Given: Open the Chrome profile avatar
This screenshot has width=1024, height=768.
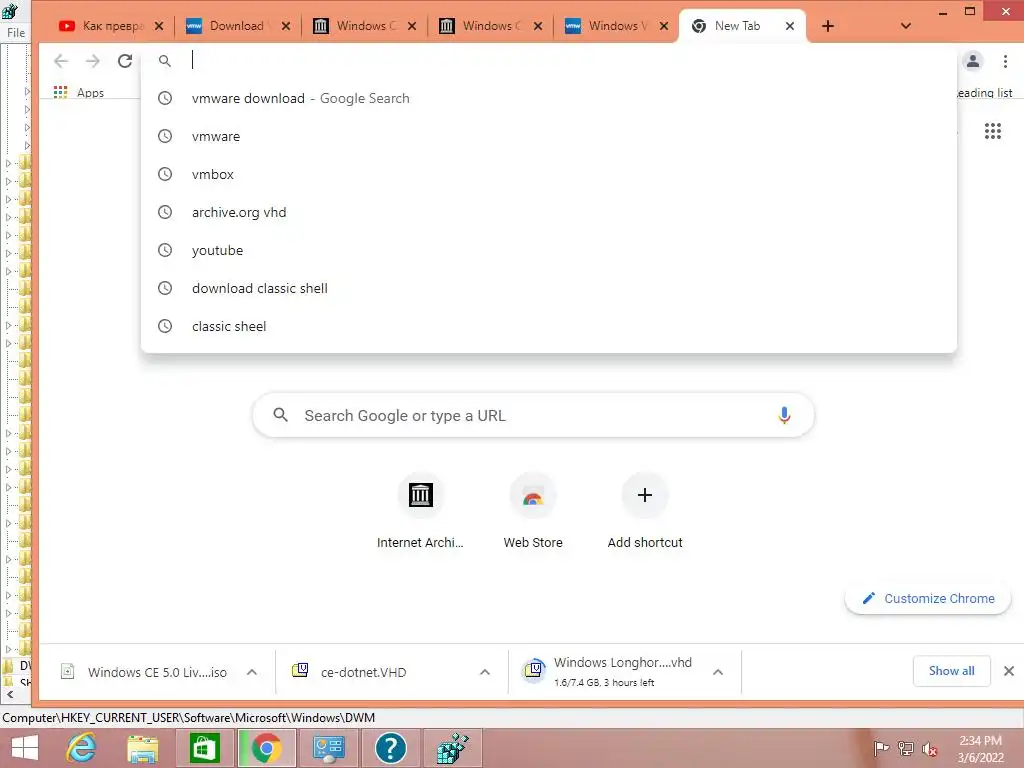Looking at the screenshot, I should pyautogui.click(x=972, y=61).
